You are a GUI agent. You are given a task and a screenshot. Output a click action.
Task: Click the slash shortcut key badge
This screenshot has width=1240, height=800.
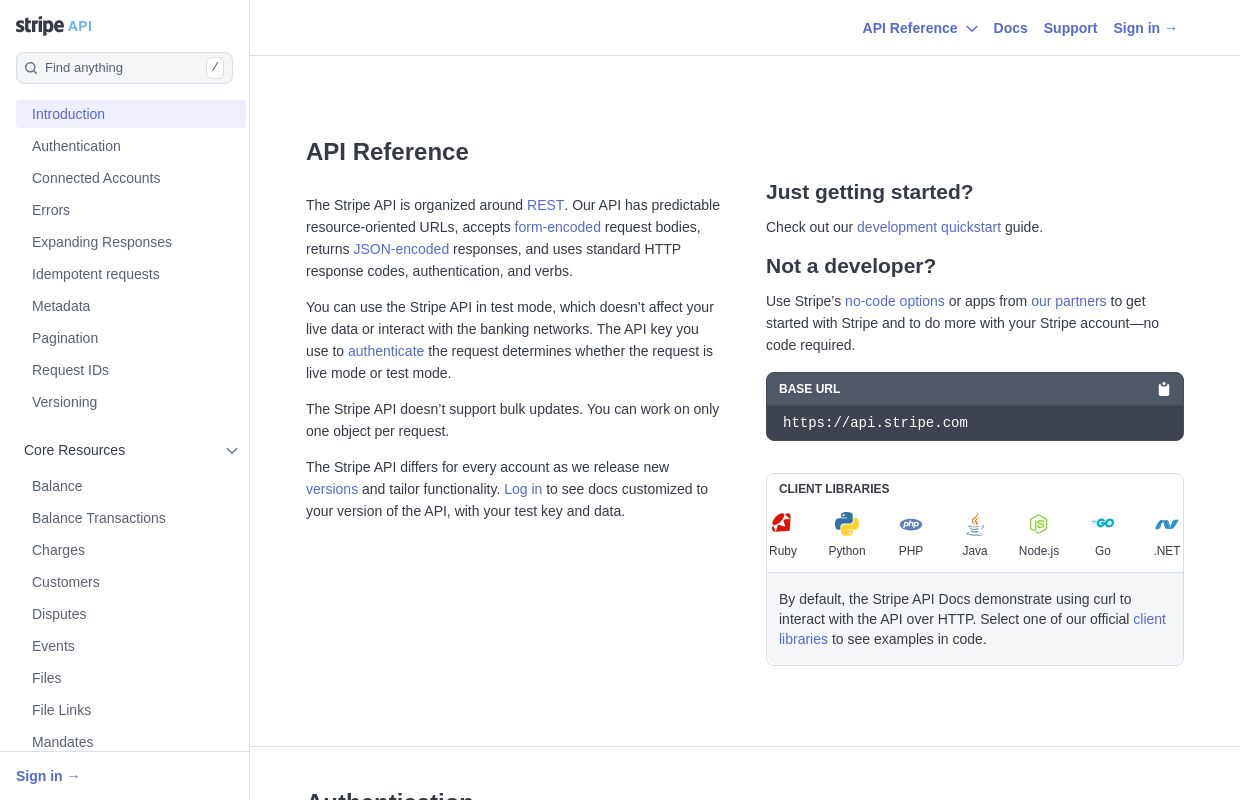tap(215, 68)
